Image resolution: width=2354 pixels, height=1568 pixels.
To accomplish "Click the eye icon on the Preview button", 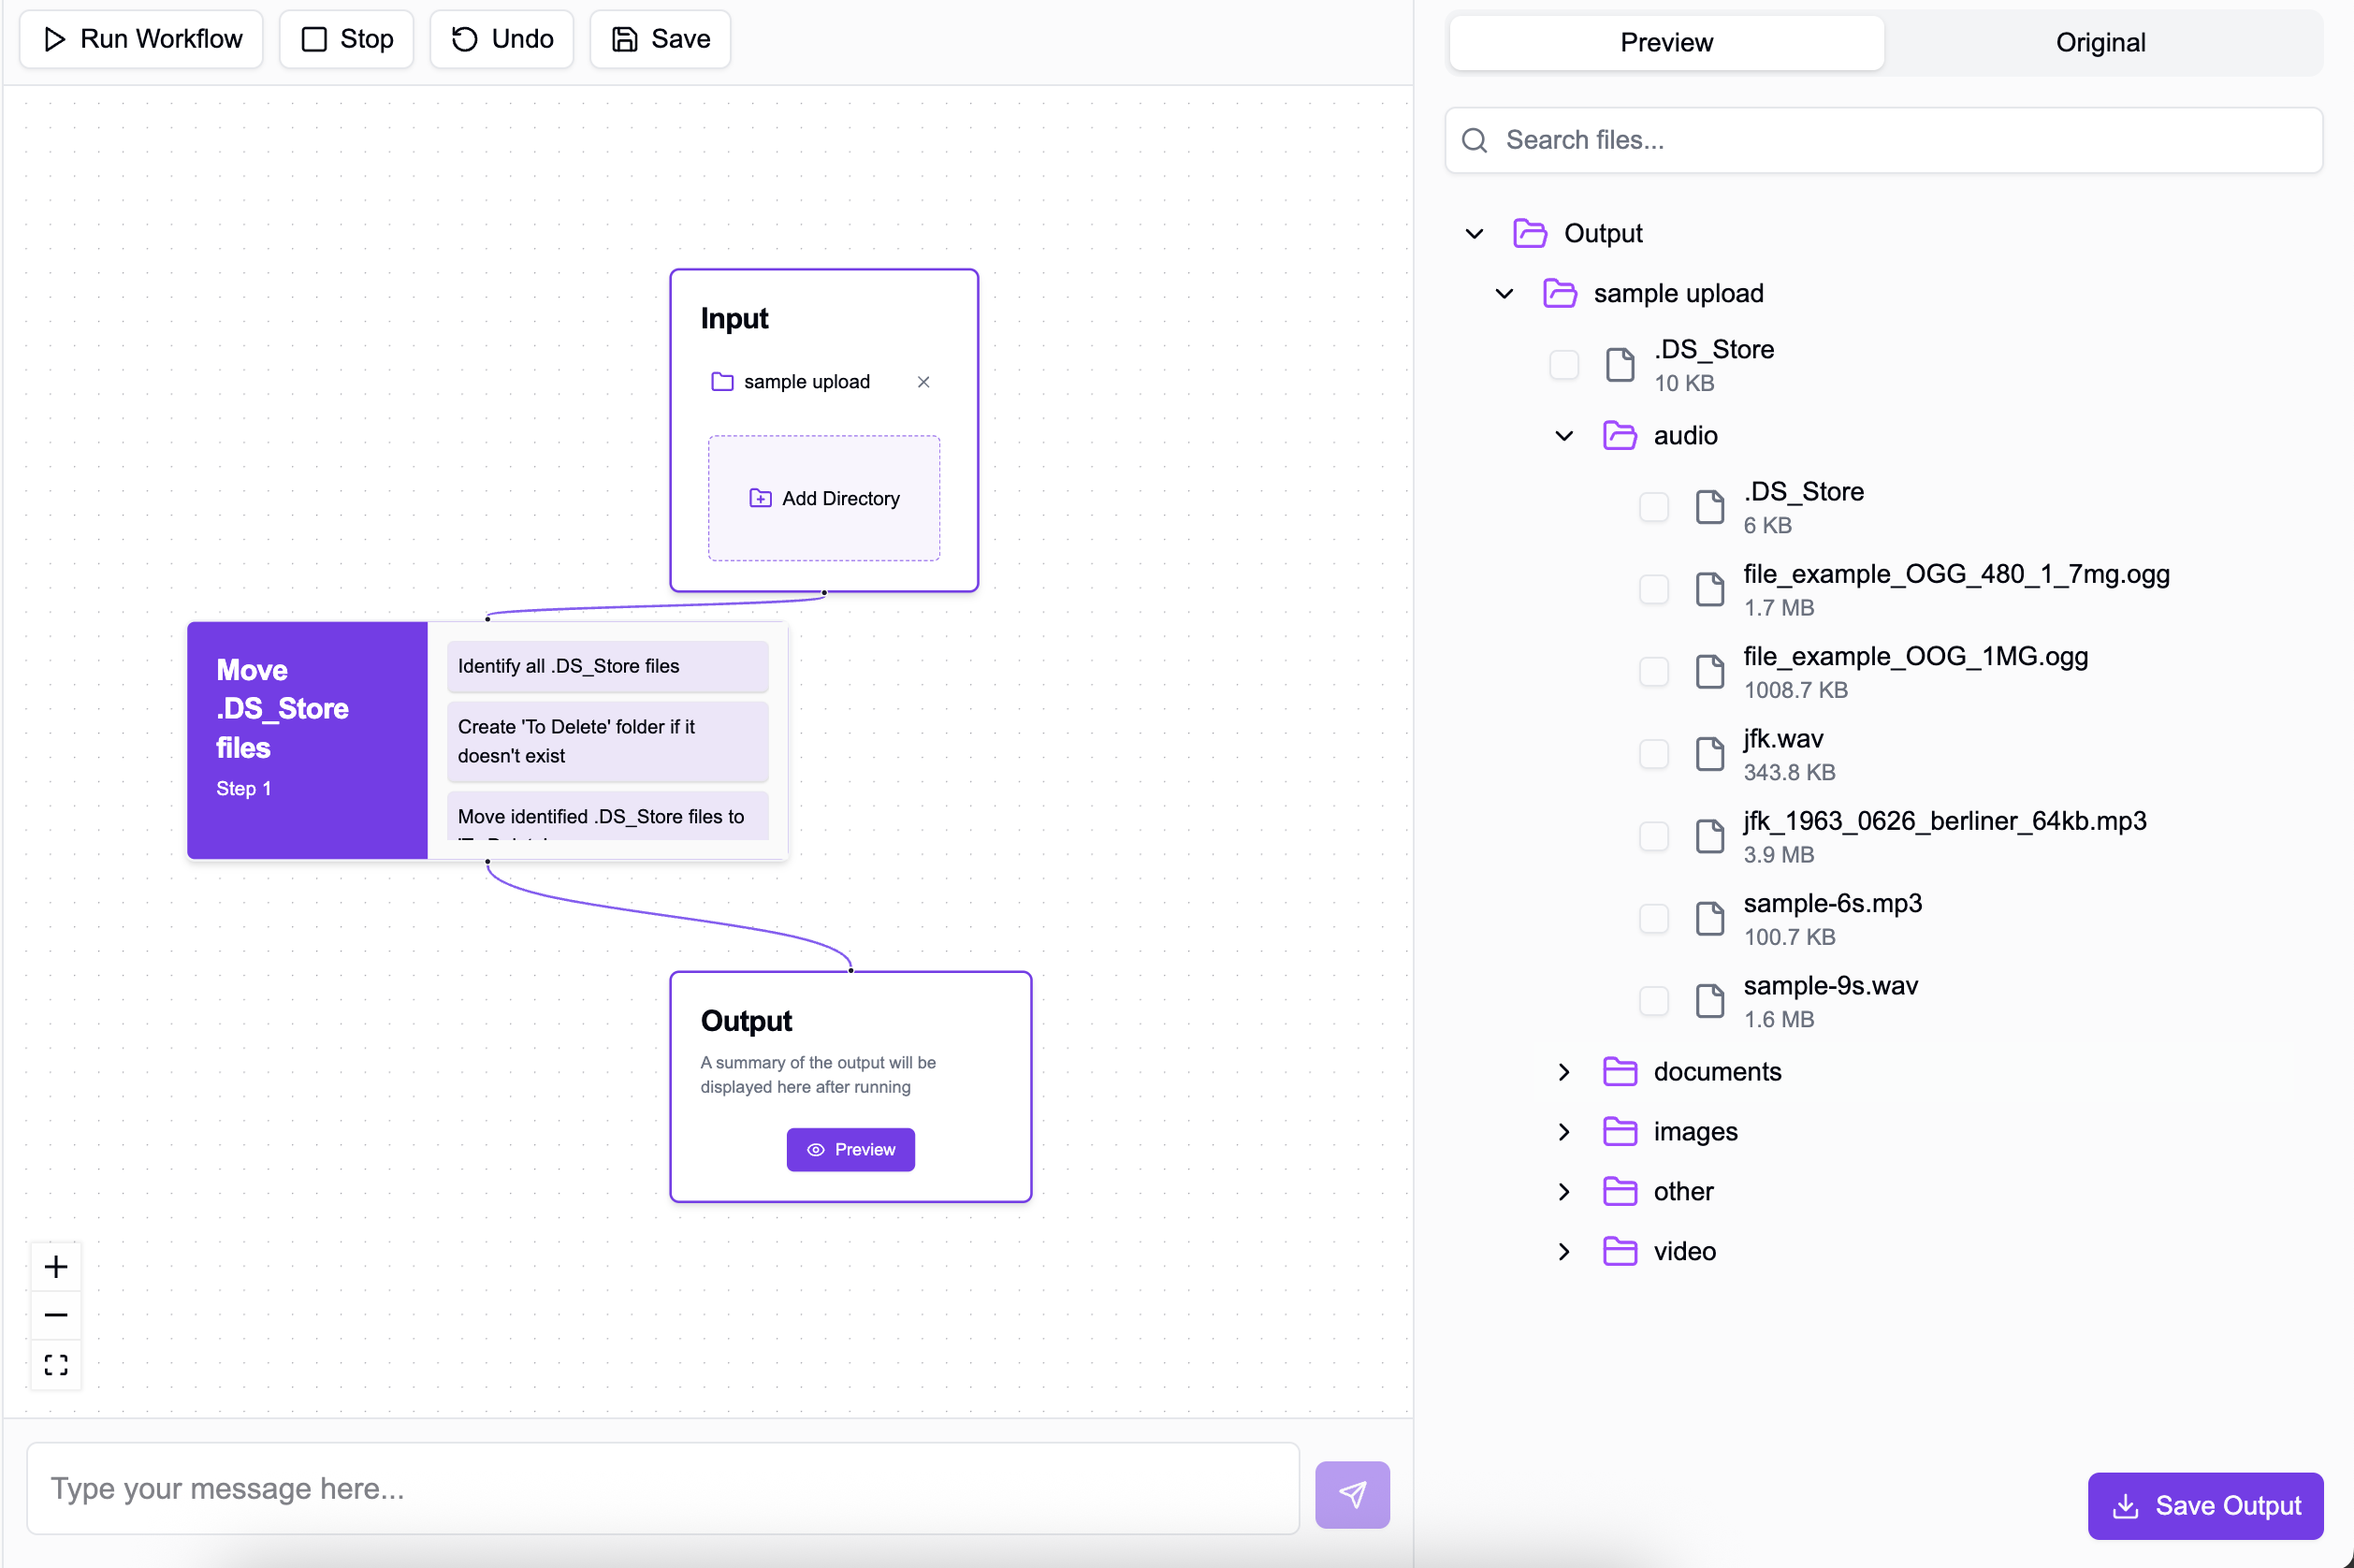I will (815, 1150).
